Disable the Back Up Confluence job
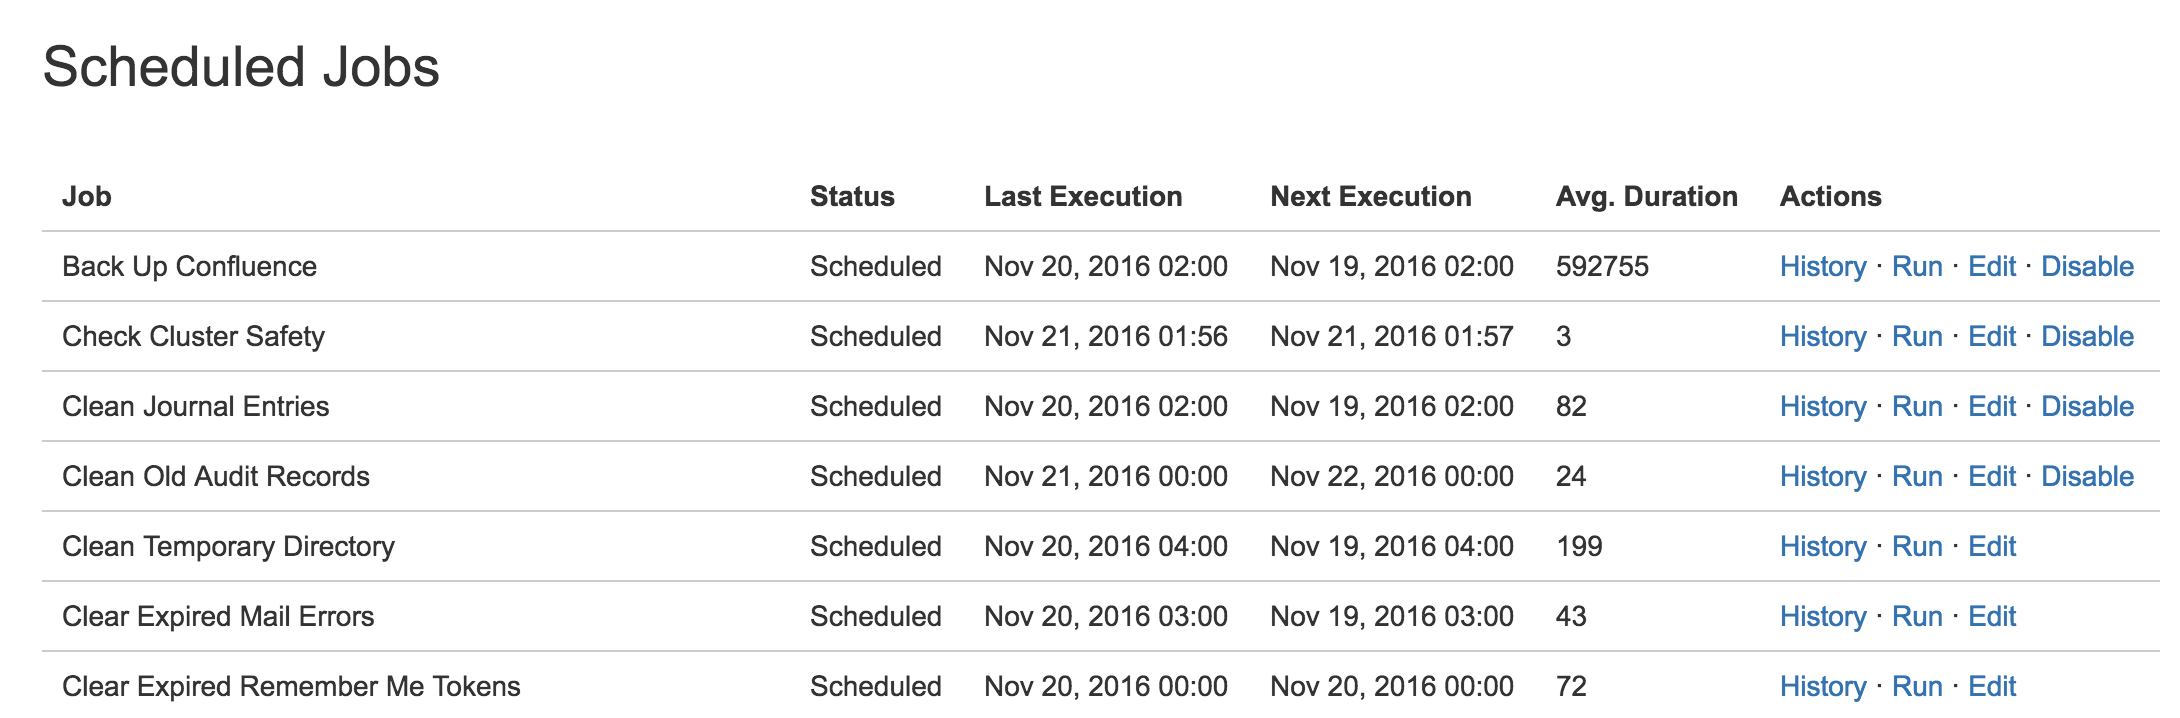This screenshot has height=718, width=2180. (x=2087, y=266)
